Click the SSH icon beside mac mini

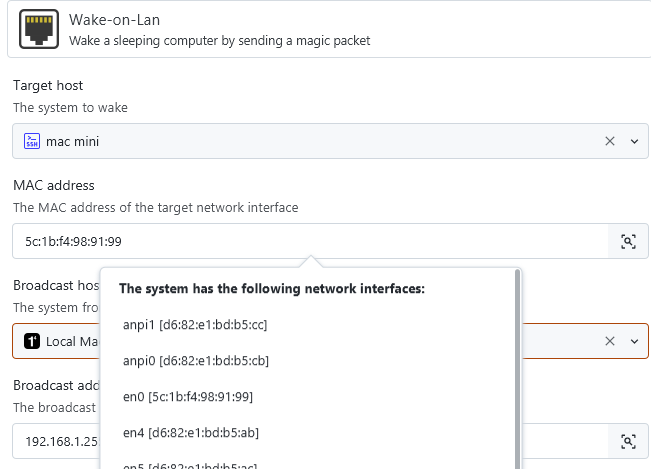coord(32,141)
